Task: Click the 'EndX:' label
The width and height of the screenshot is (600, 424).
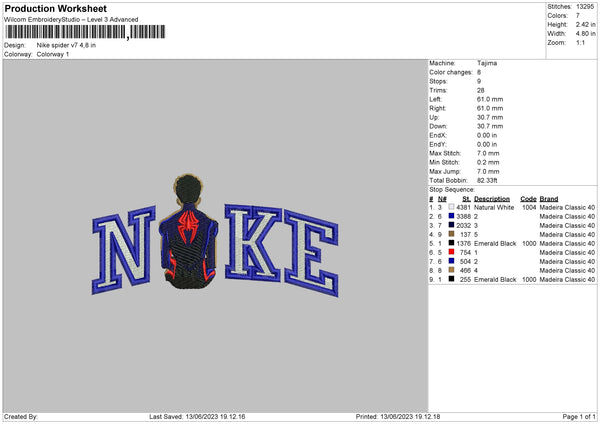Action: pos(438,135)
